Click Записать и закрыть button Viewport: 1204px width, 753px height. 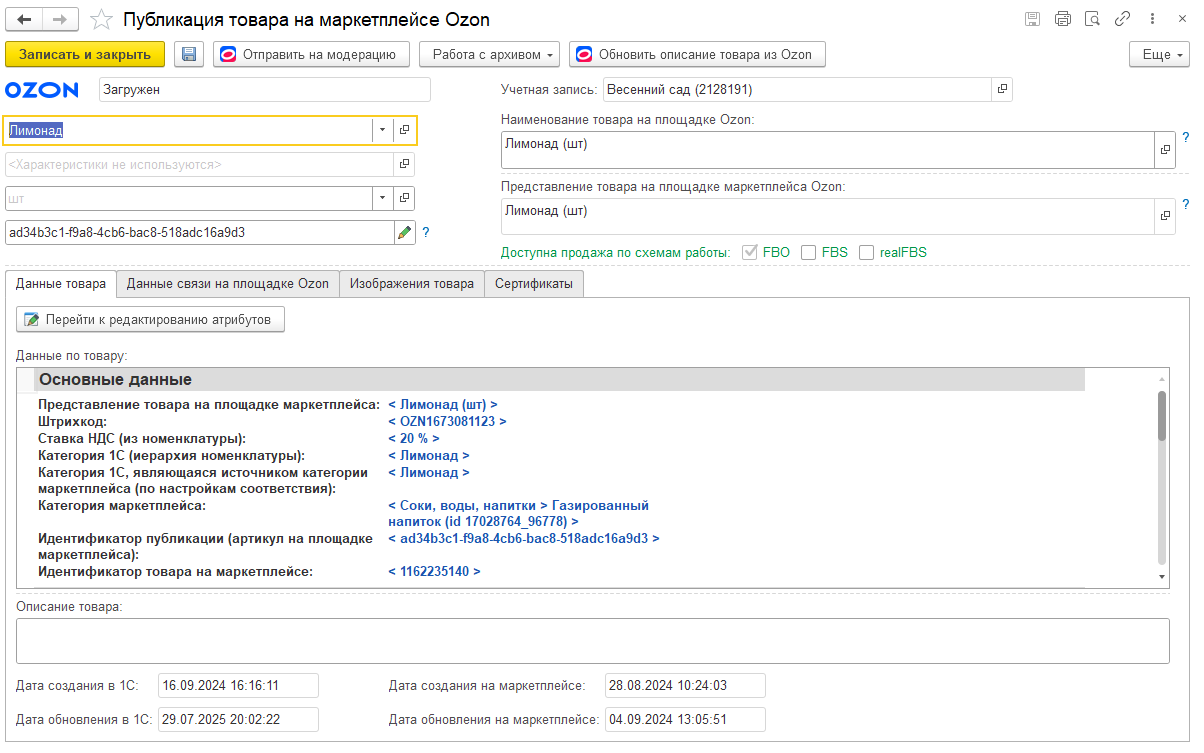85,54
